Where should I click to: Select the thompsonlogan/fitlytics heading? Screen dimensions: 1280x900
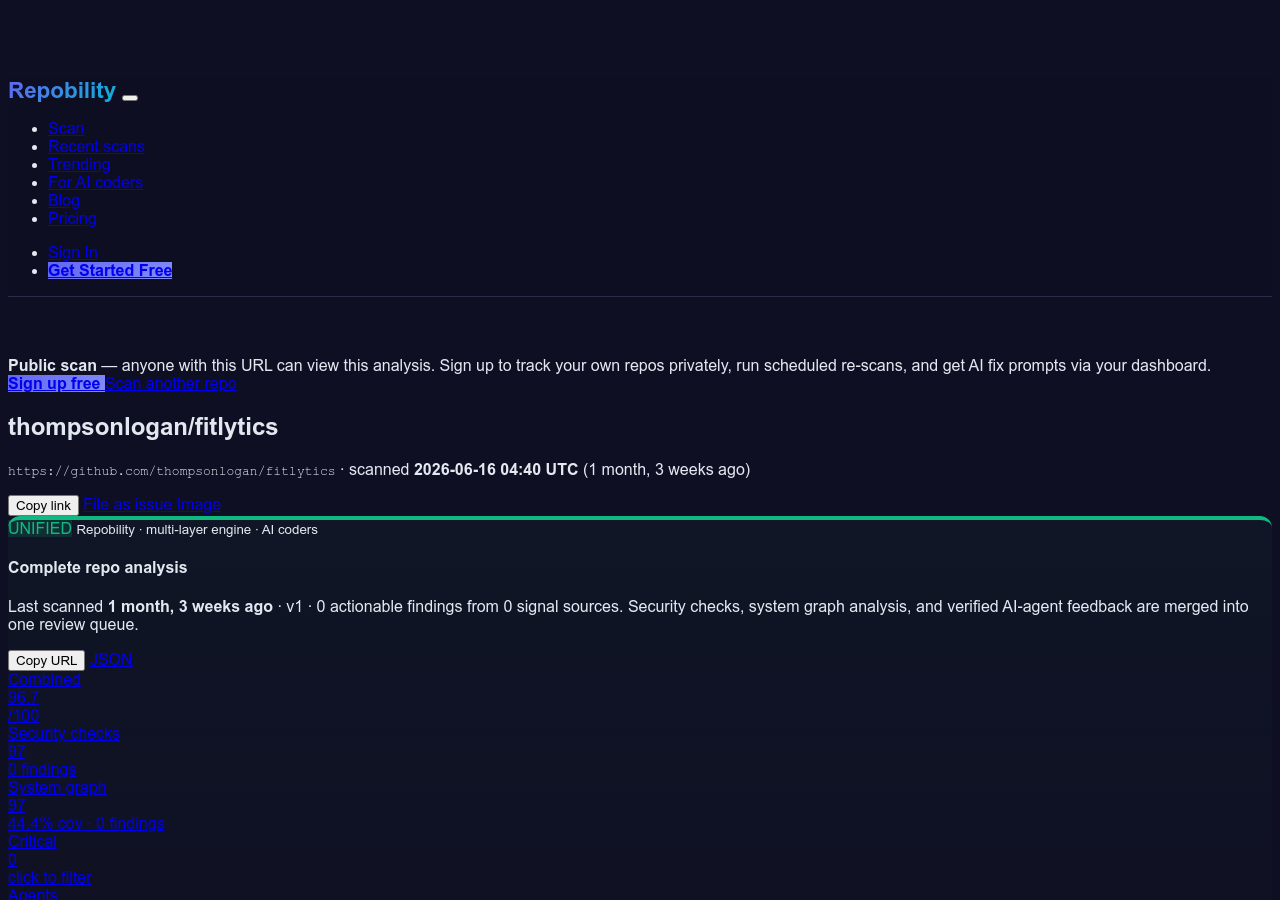click(143, 427)
